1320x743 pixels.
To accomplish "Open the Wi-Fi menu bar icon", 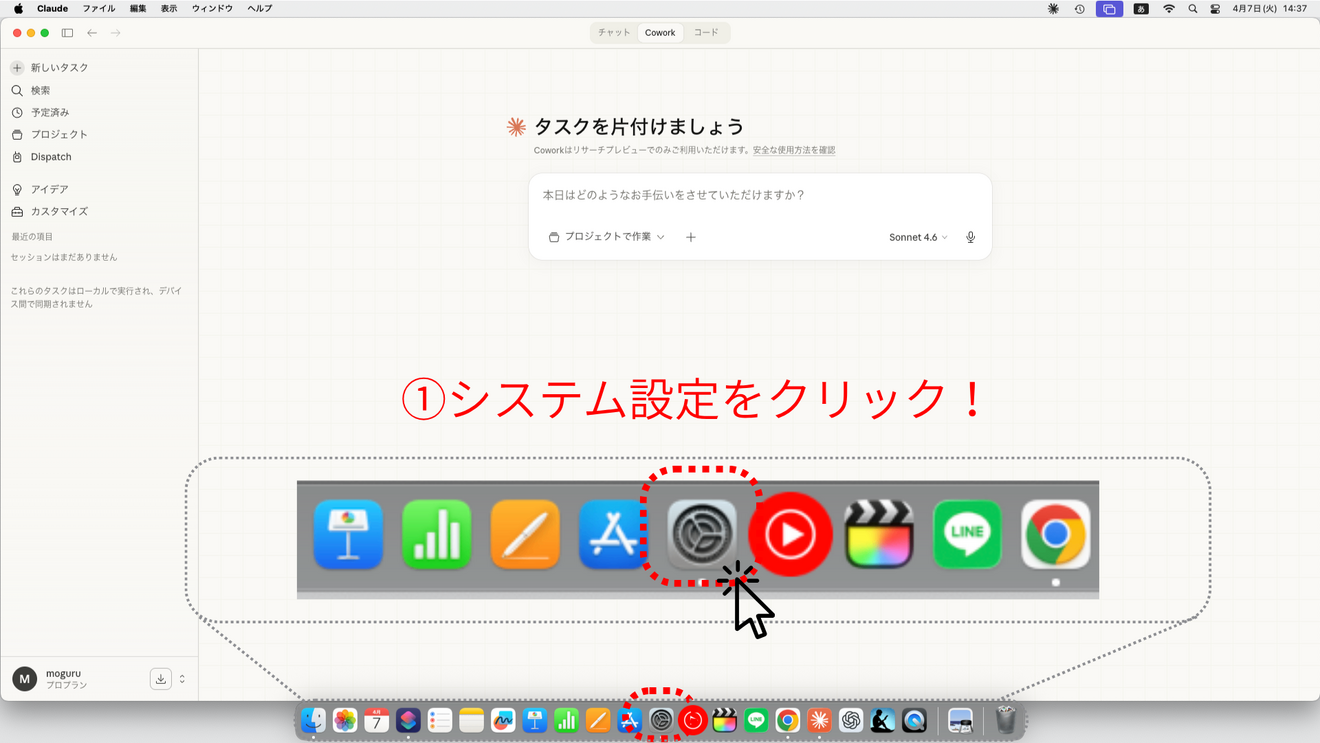I will point(1168,8).
